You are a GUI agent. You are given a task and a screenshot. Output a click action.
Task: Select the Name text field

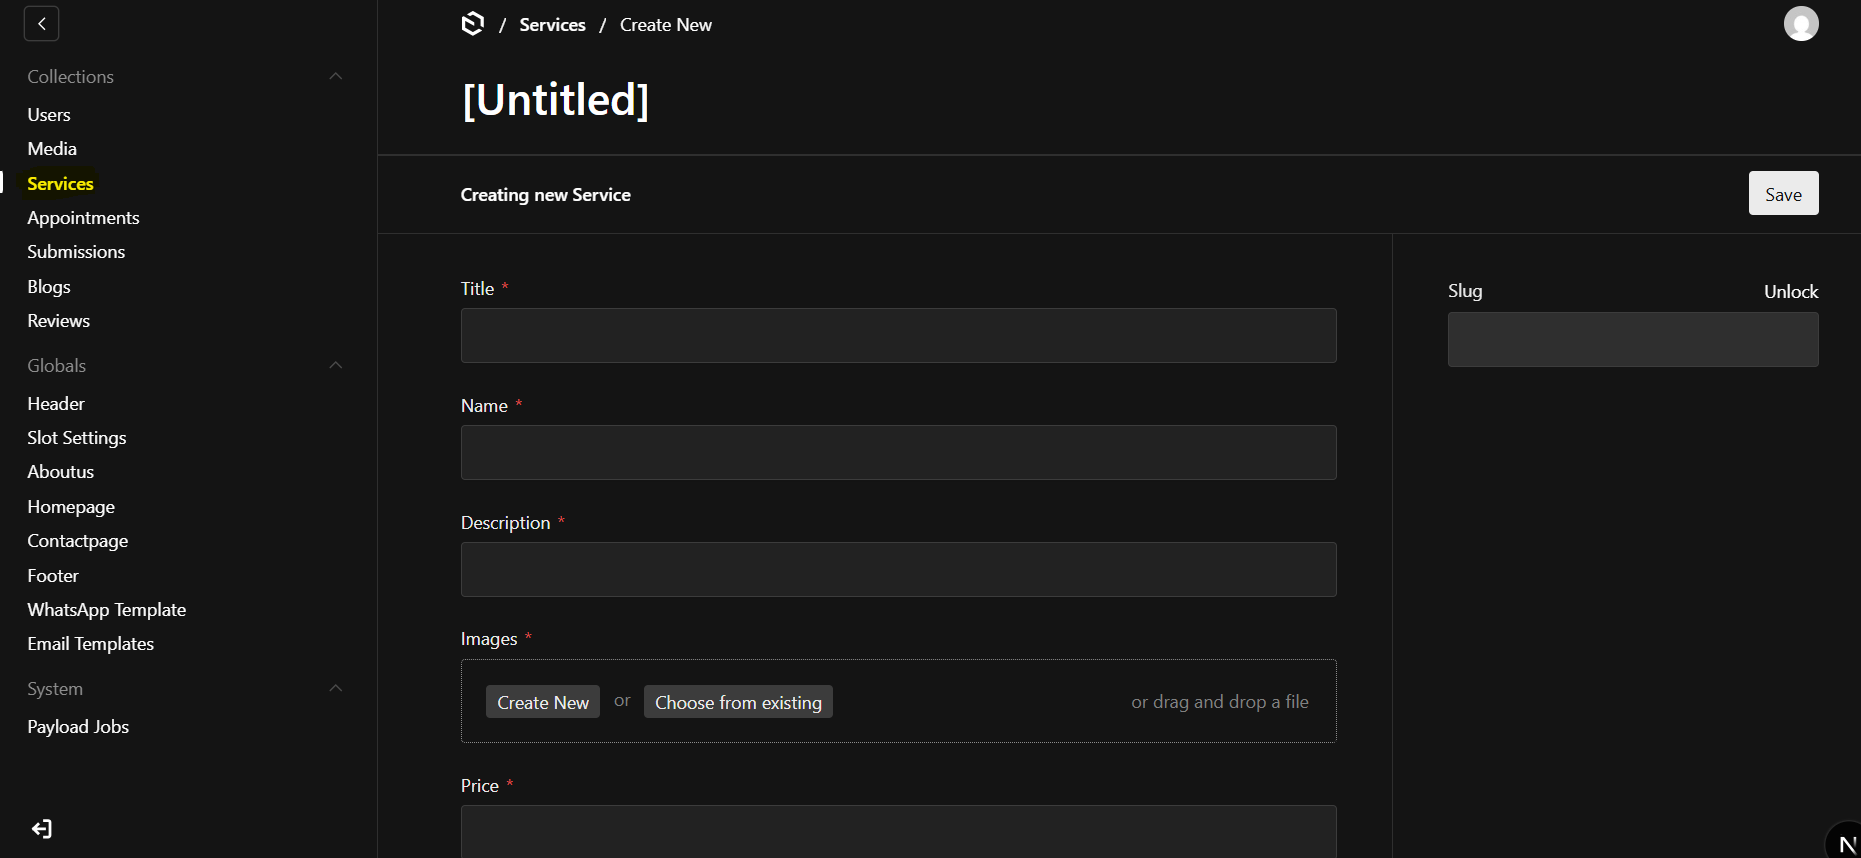pyautogui.click(x=898, y=453)
